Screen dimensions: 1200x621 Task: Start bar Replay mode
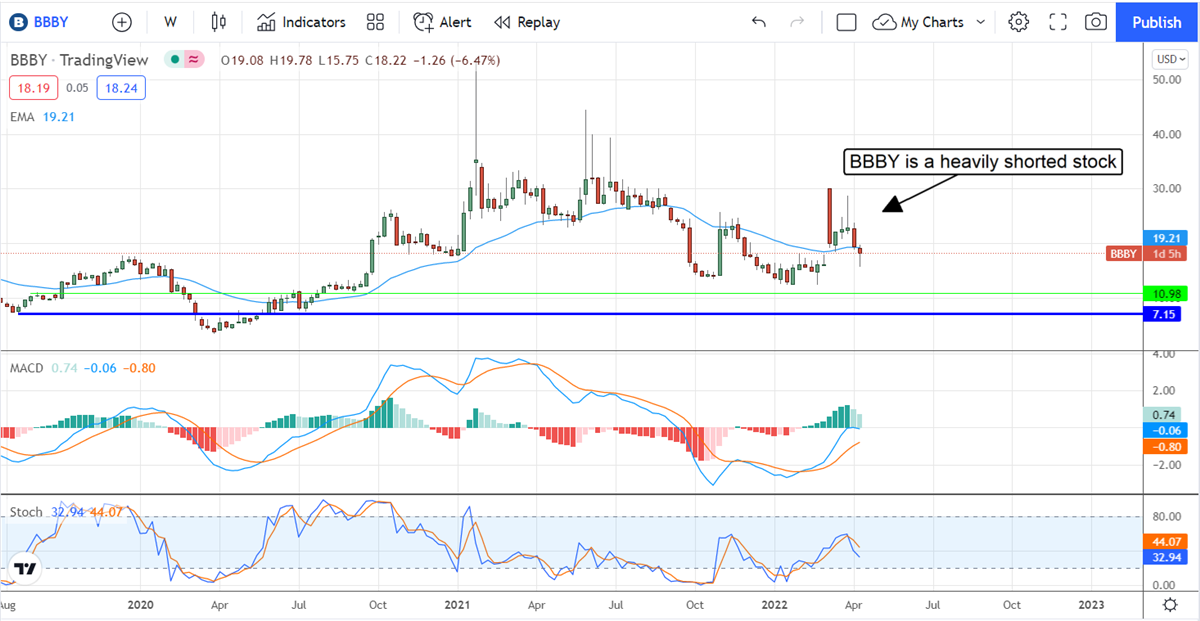pos(527,22)
